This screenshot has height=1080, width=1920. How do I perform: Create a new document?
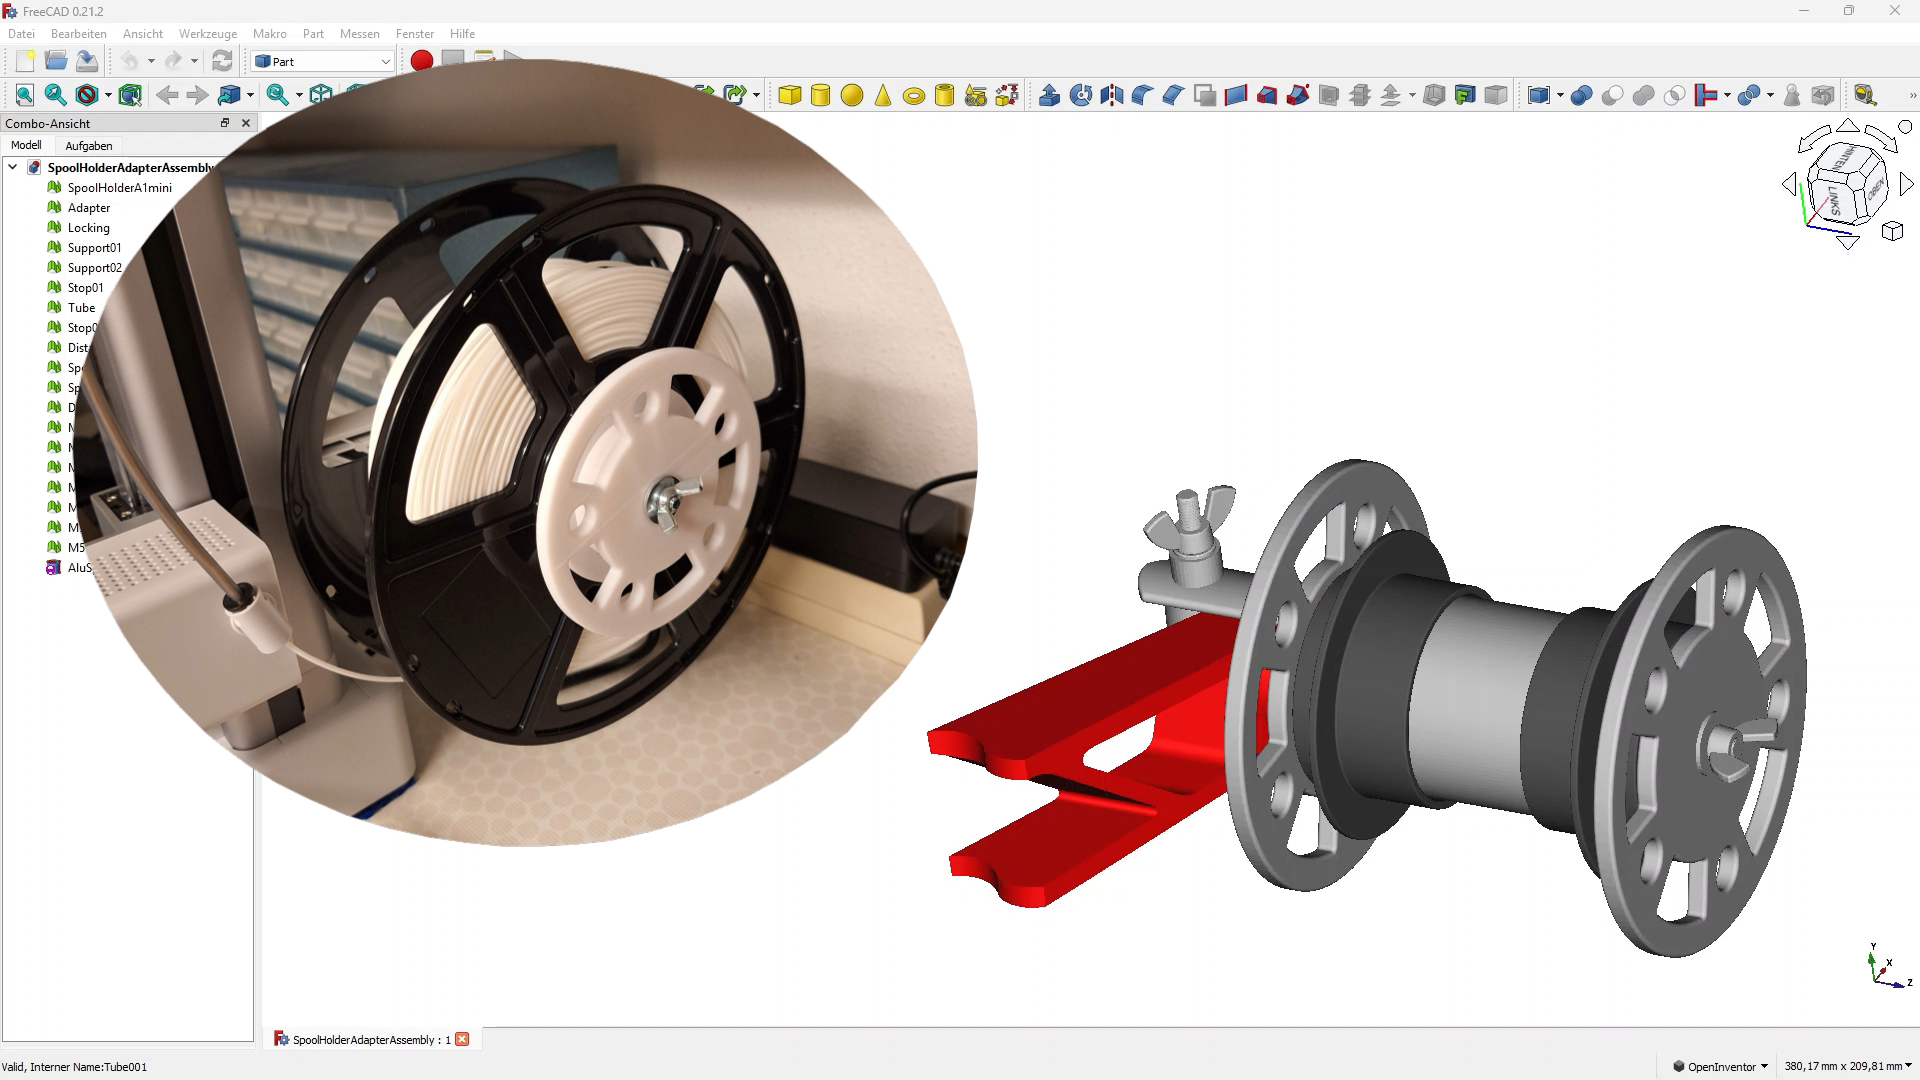pyautogui.click(x=25, y=61)
